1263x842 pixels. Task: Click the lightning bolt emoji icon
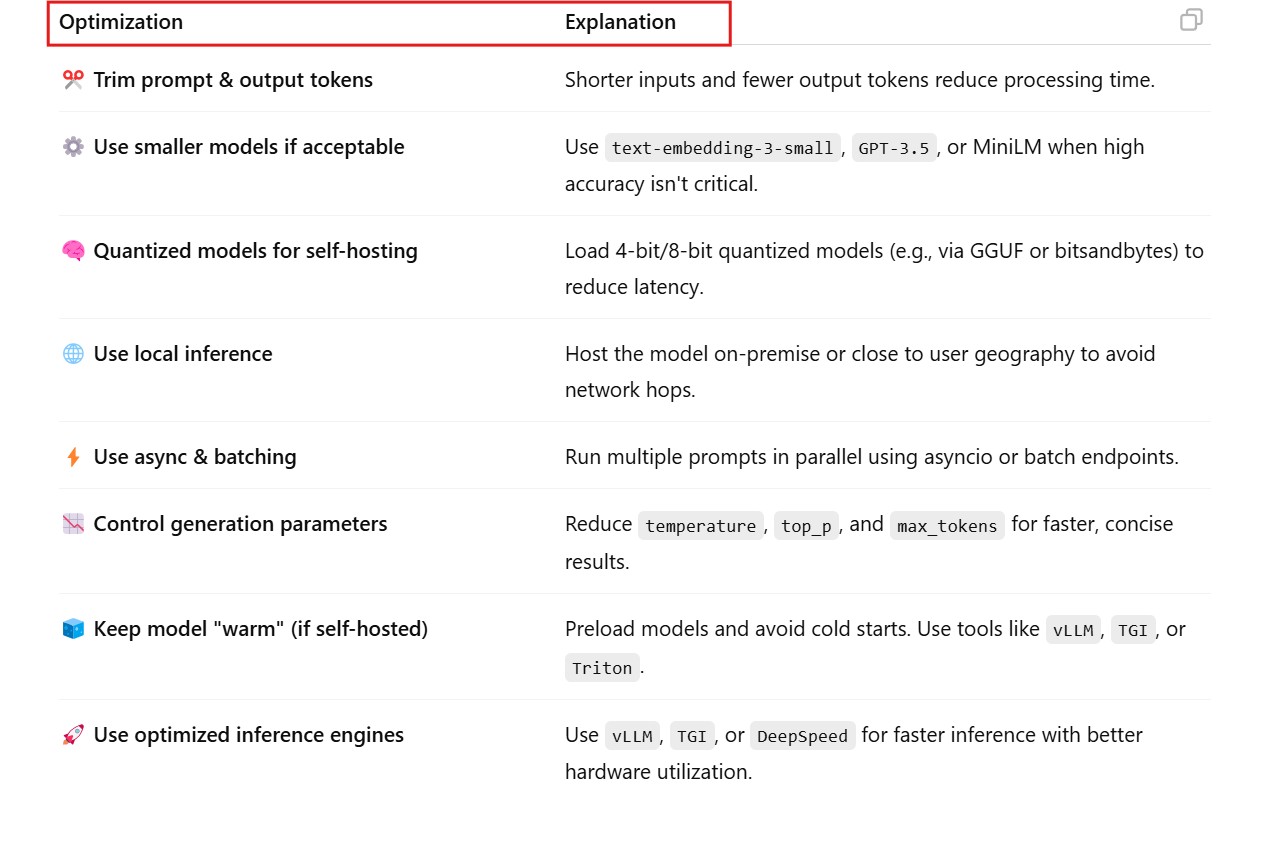(x=73, y=457)
